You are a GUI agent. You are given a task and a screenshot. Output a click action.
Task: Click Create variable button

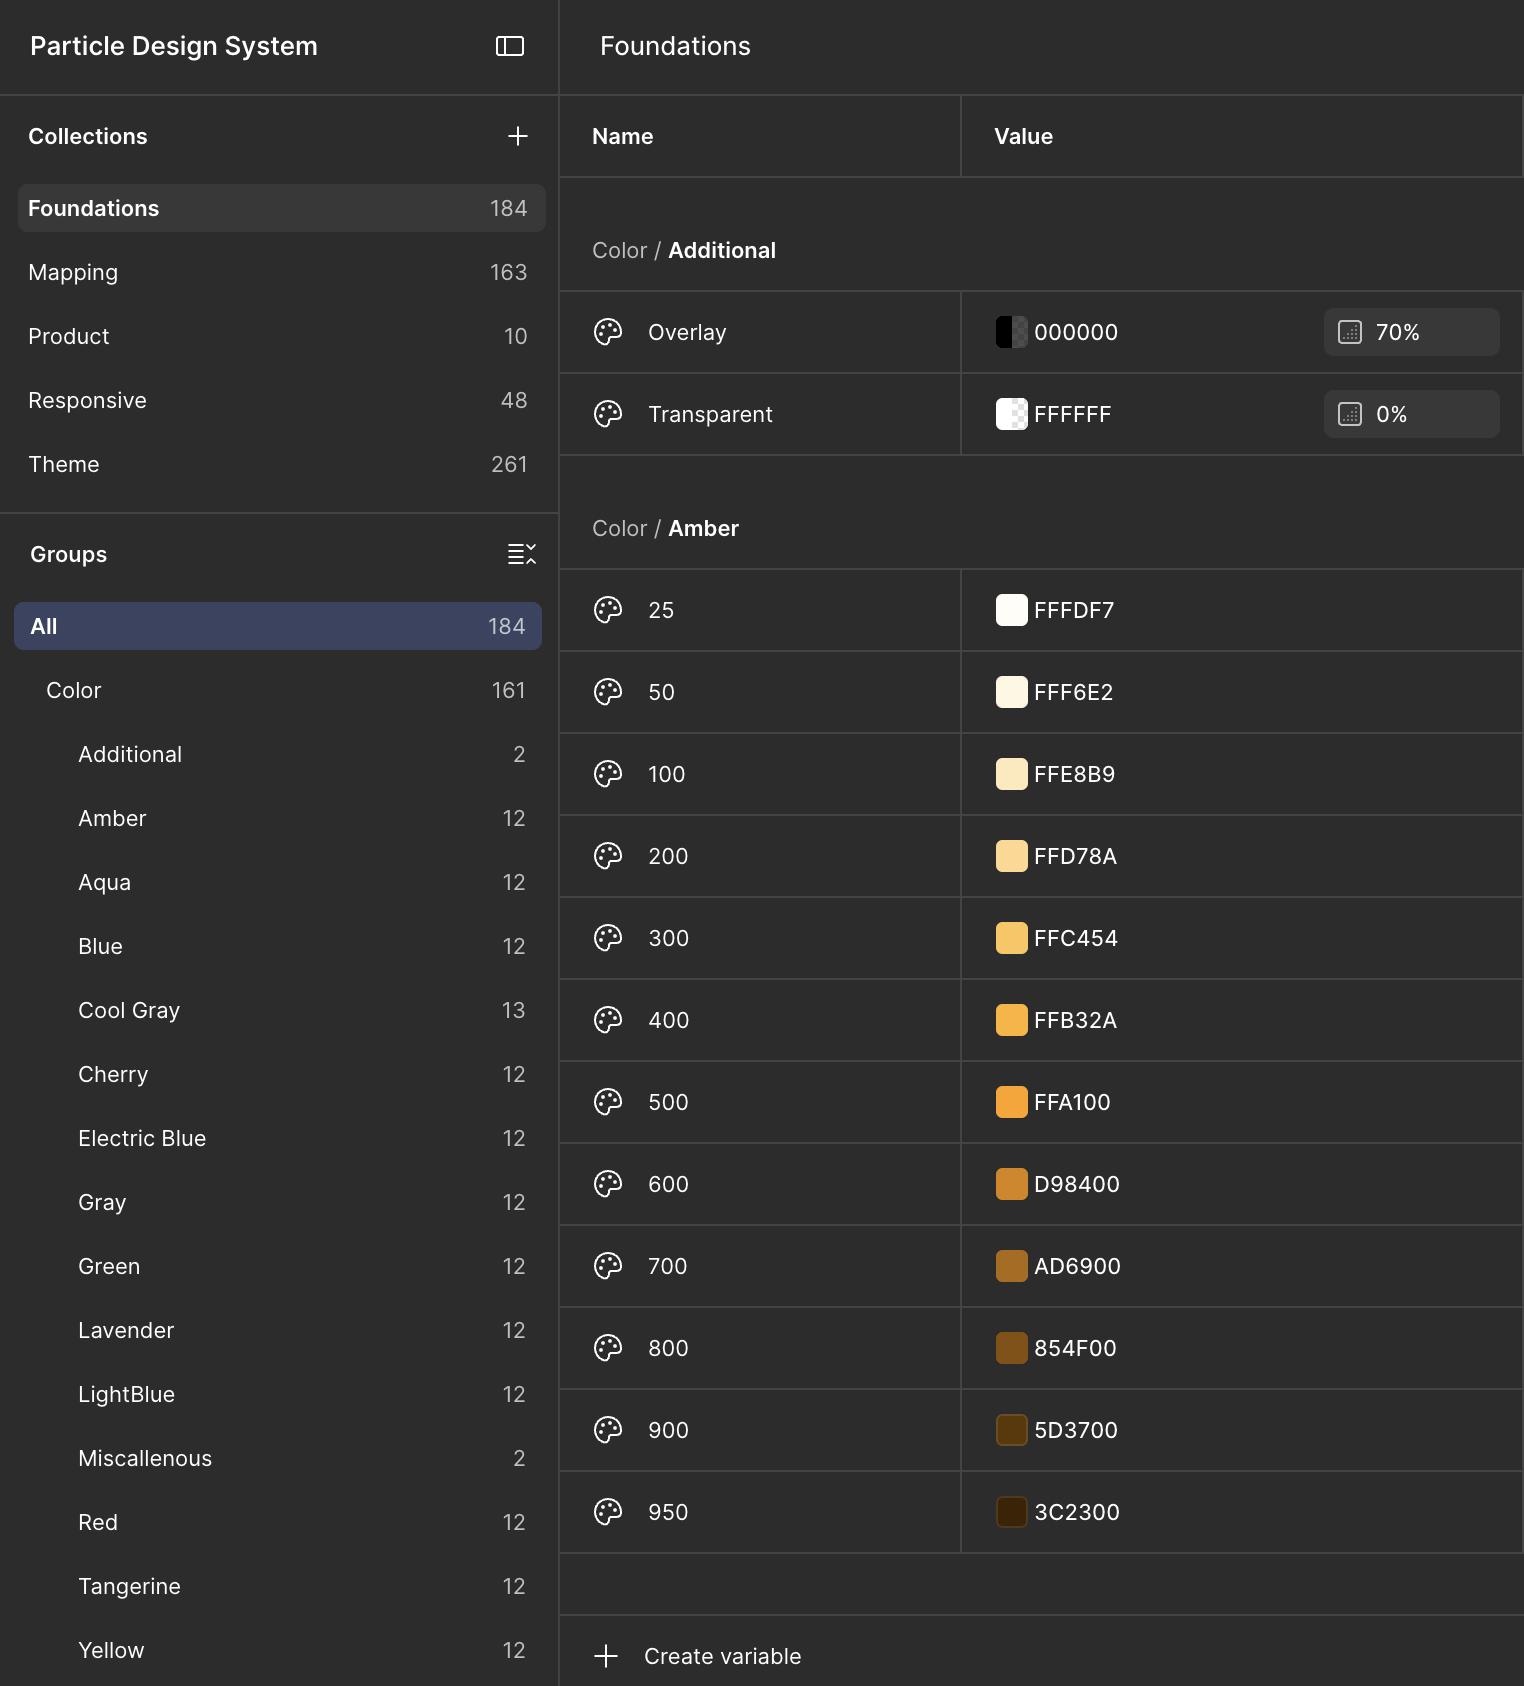(x=698, y=1656)
